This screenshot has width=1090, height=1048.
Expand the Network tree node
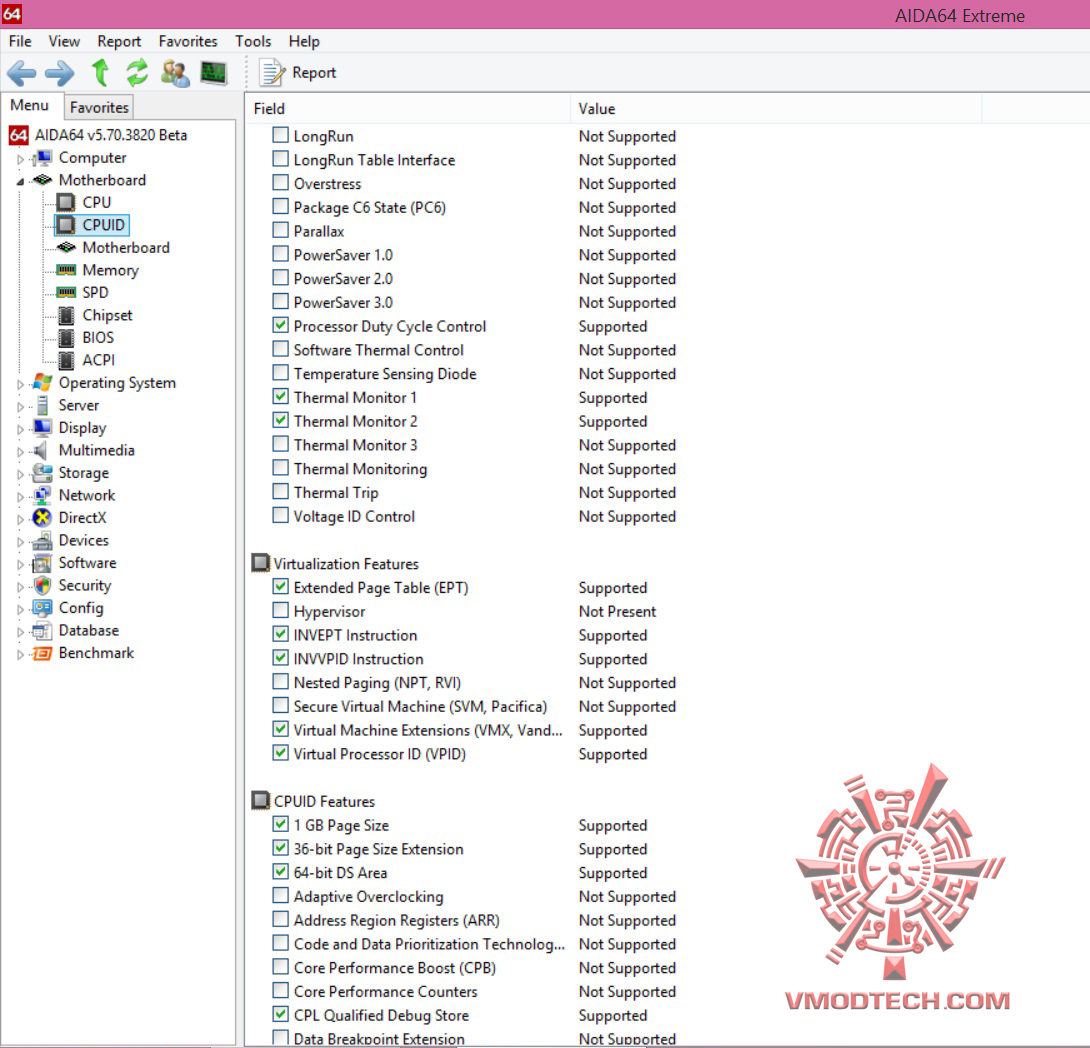point(20,496)
